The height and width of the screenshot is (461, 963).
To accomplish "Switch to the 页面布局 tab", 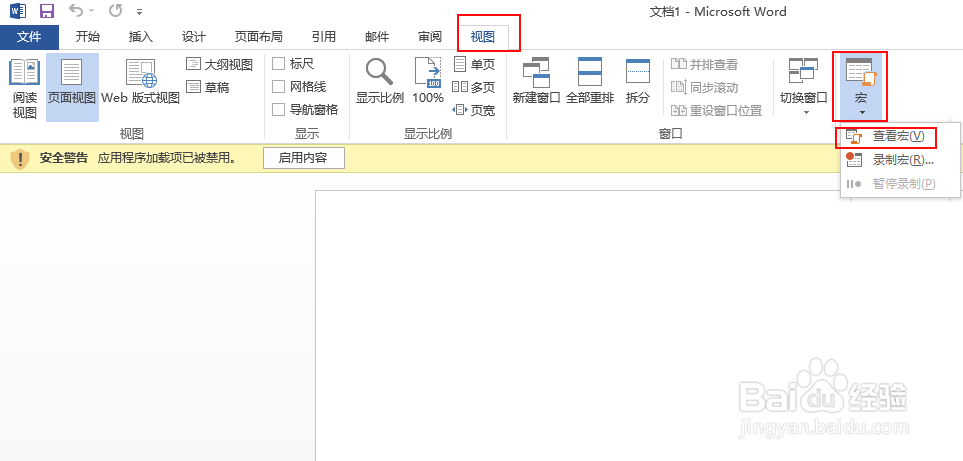I will click(259, 37).
